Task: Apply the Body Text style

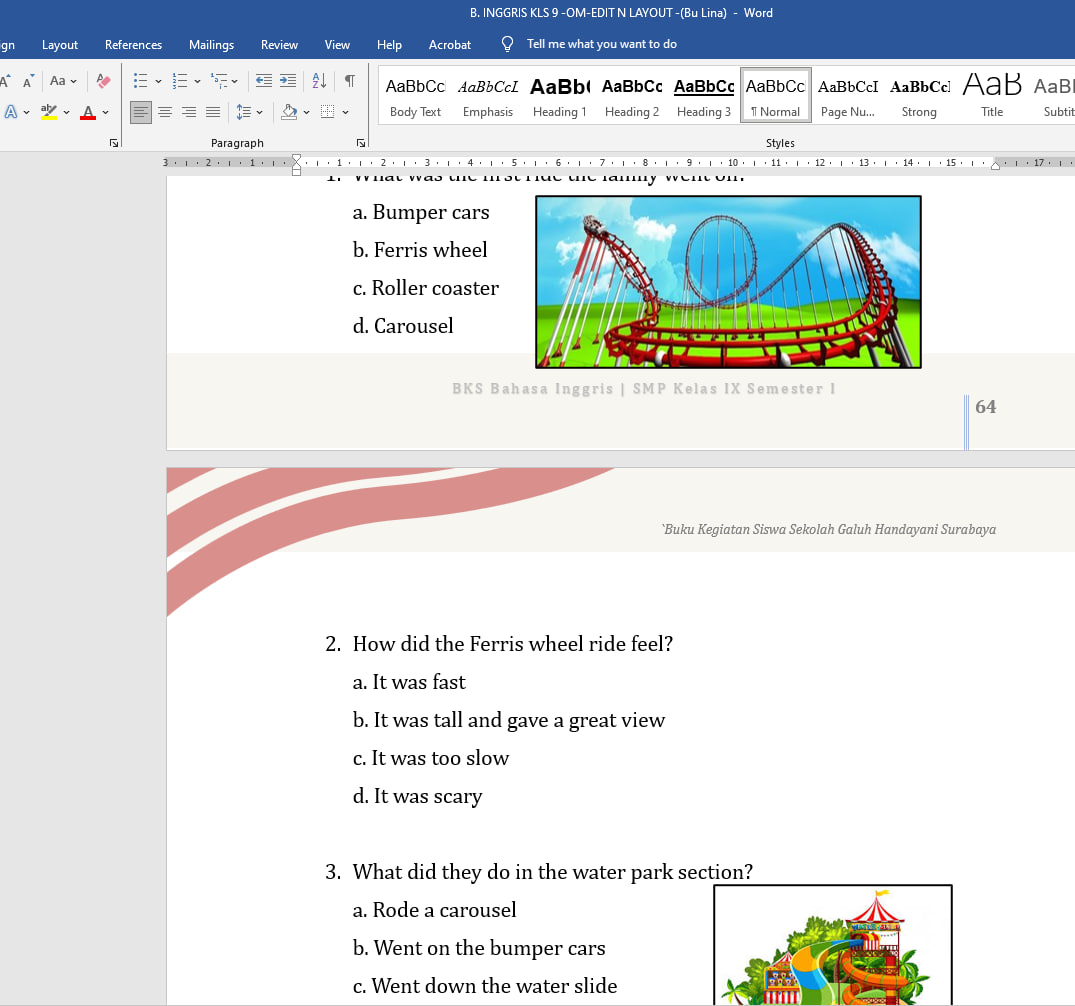Action: coord(415,95)
